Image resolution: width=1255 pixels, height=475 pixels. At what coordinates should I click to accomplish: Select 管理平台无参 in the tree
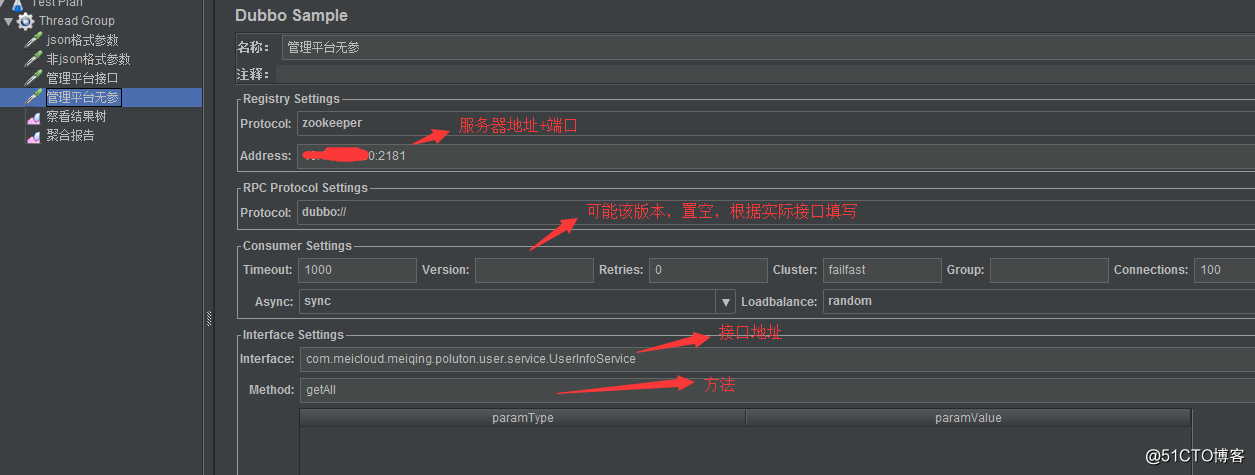click(x=83, y=98)
